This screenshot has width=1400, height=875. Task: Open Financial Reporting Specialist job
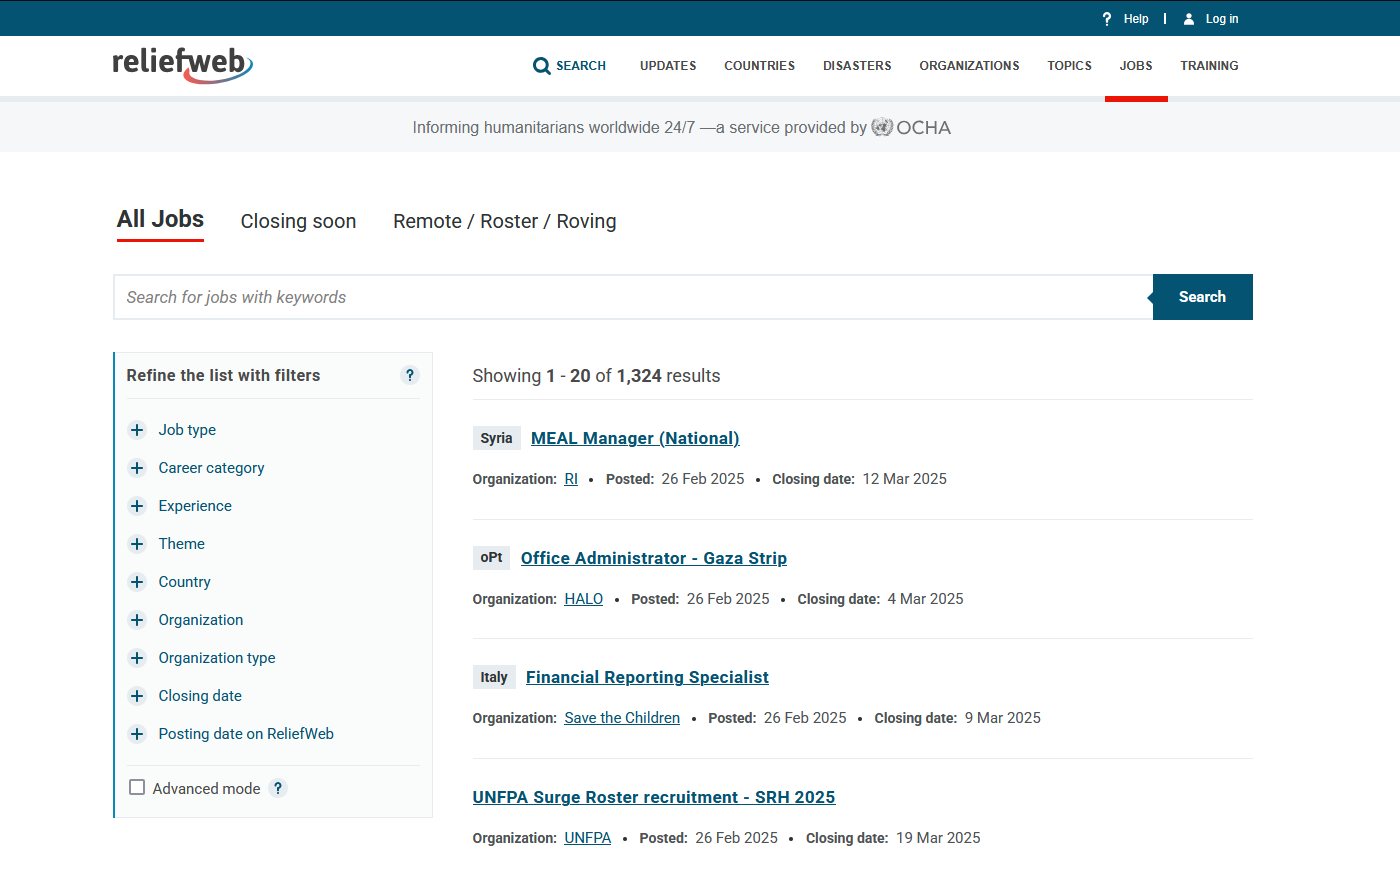pyautogui.click(x=647, y=677)
